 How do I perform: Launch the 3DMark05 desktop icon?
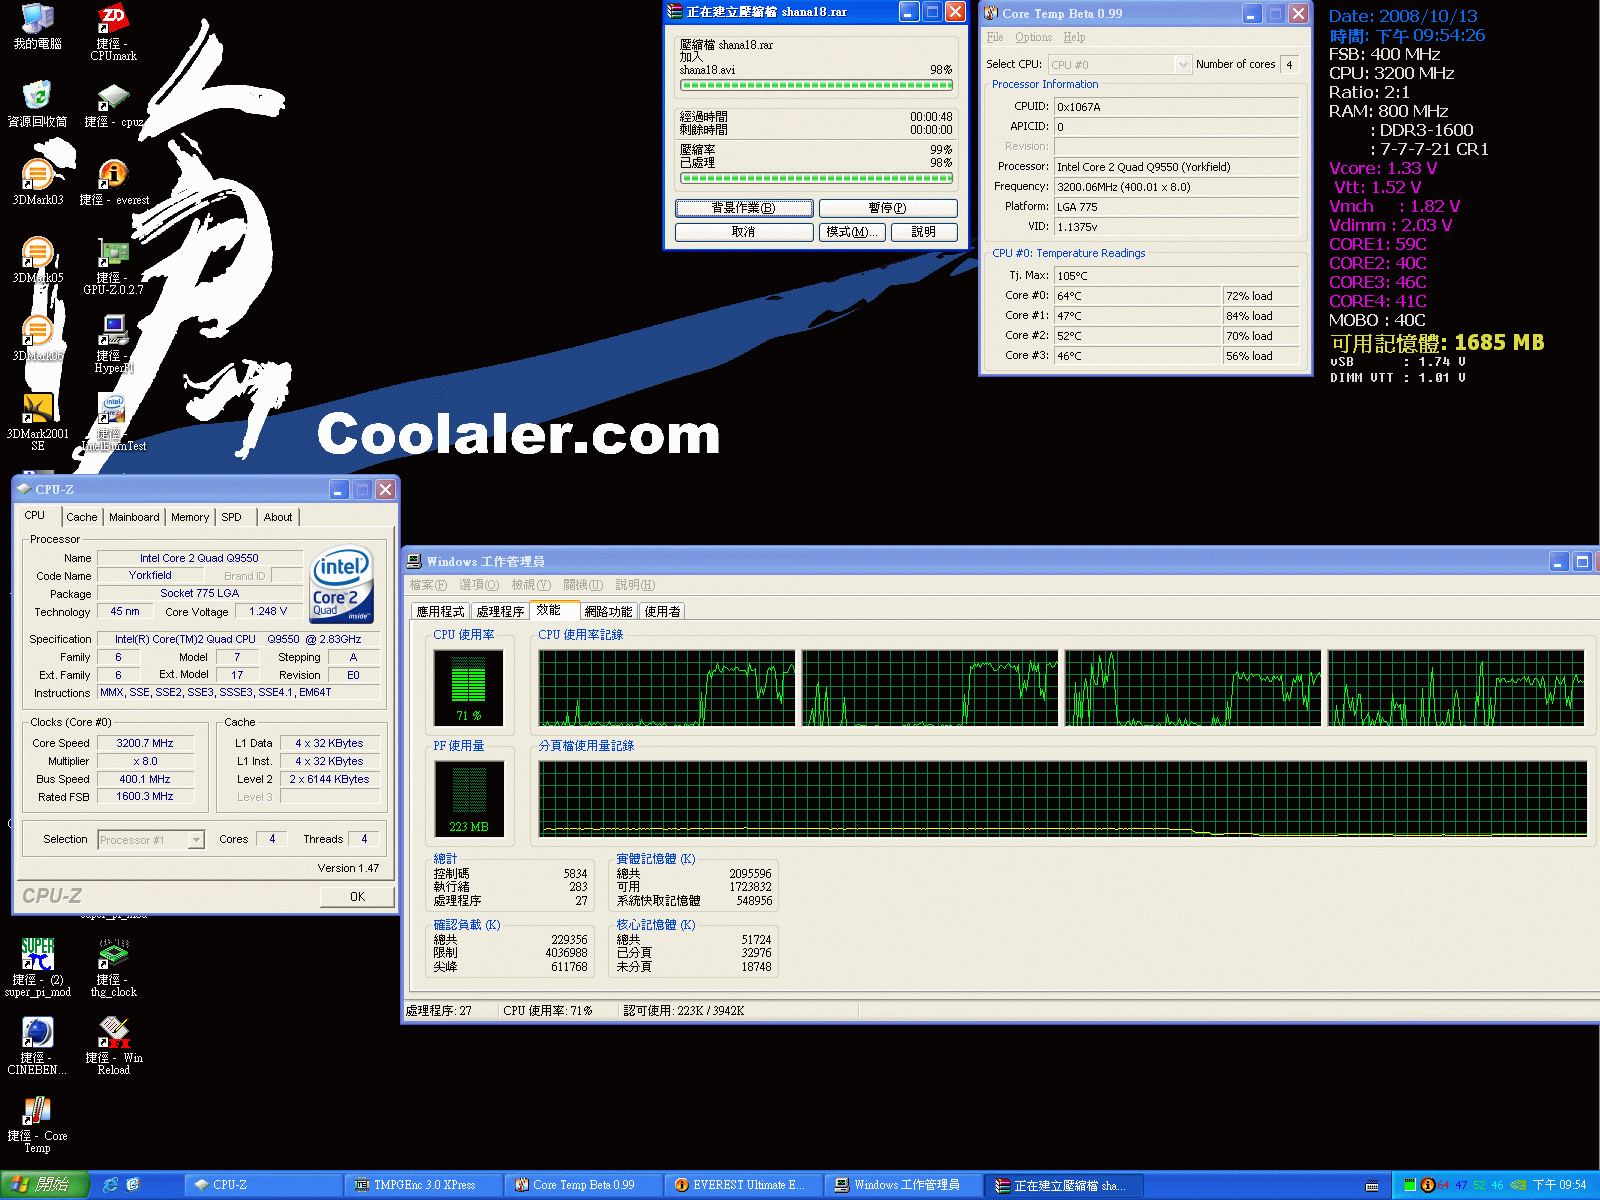click(37, 260)
